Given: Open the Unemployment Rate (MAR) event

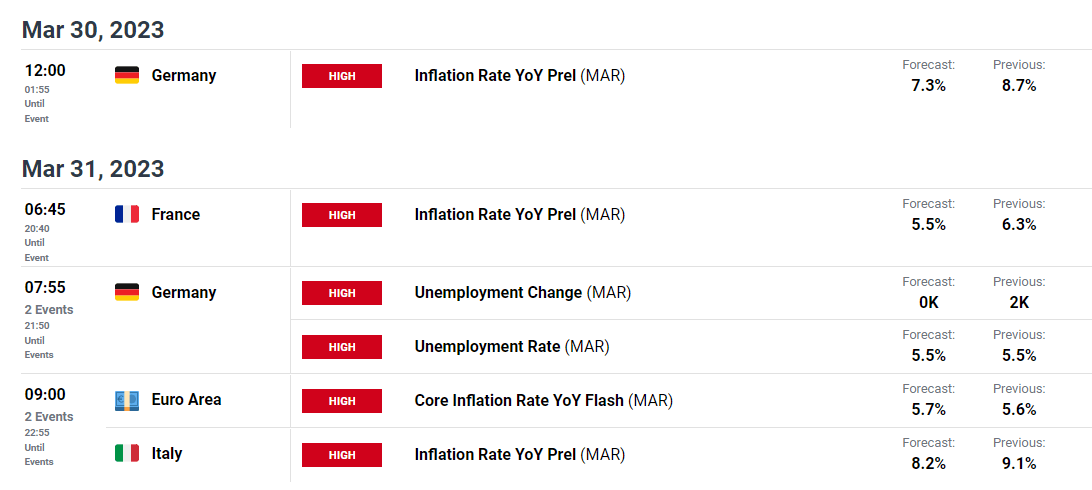Looking at the screenshot, I should pos(512,347).
